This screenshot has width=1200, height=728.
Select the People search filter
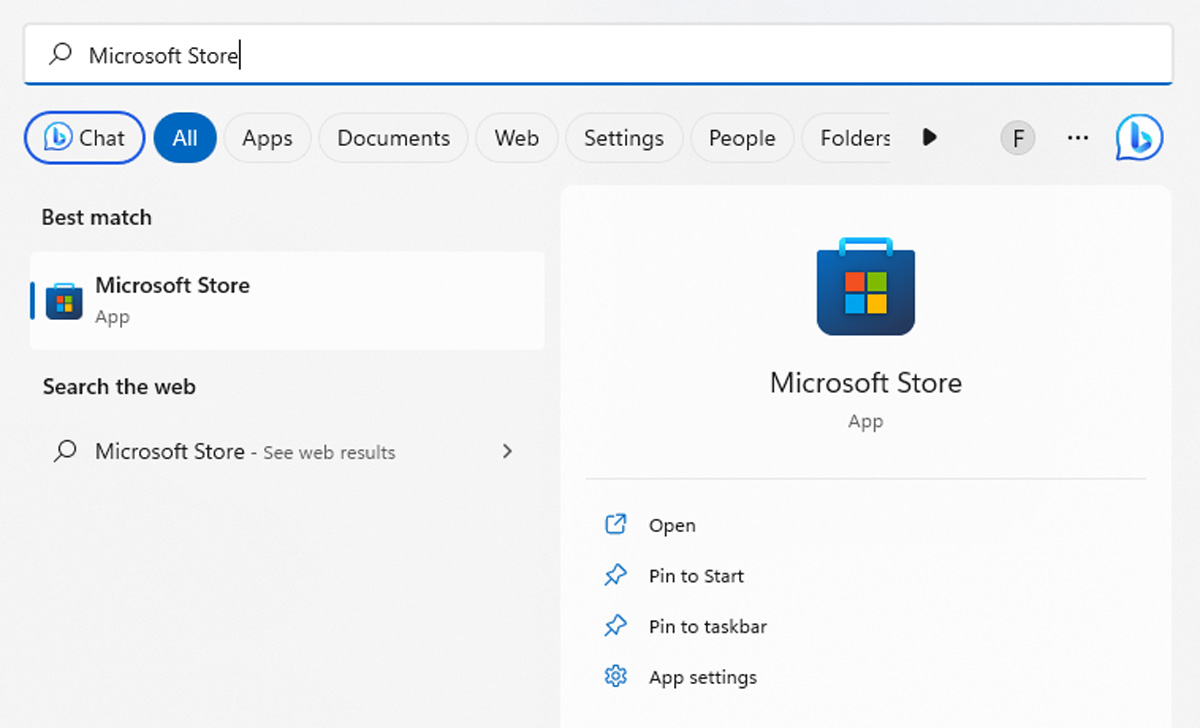pos(742,138)
